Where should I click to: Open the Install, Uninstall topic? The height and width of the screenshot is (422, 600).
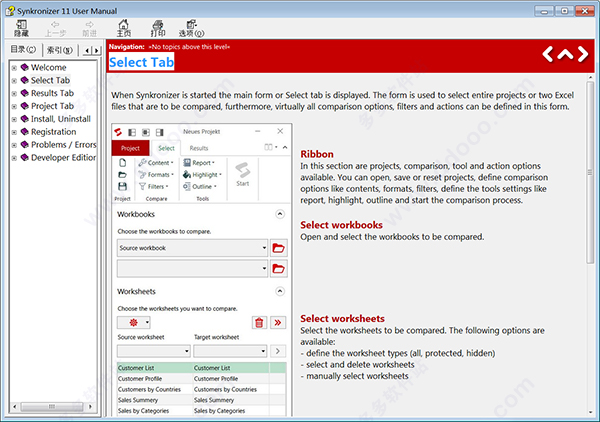[x=61, y=119]
